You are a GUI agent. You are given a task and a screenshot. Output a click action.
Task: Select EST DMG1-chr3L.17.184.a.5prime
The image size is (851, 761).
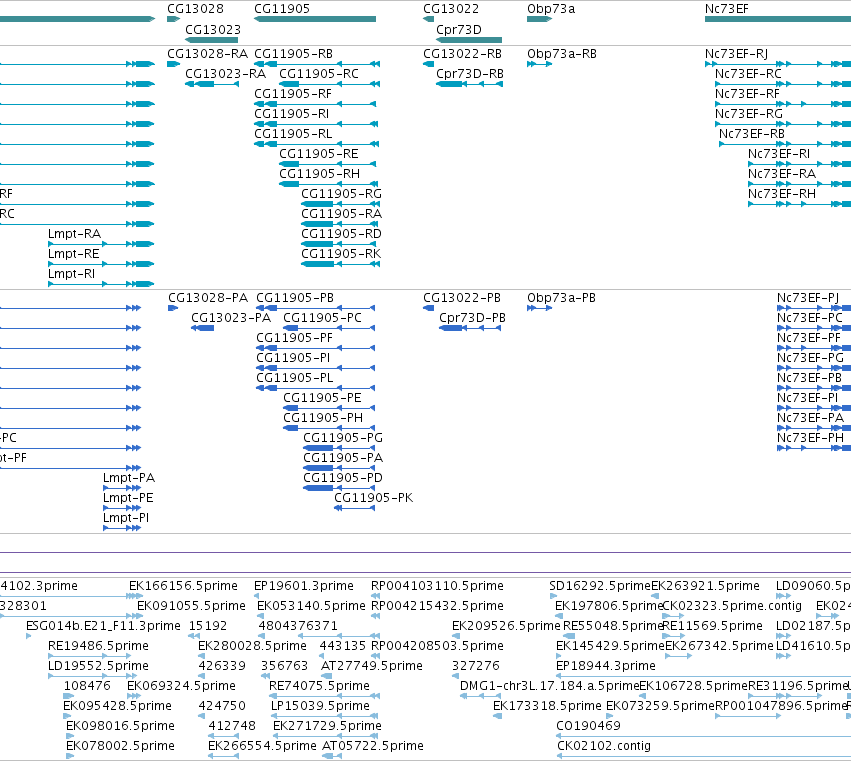click(549, 687)
